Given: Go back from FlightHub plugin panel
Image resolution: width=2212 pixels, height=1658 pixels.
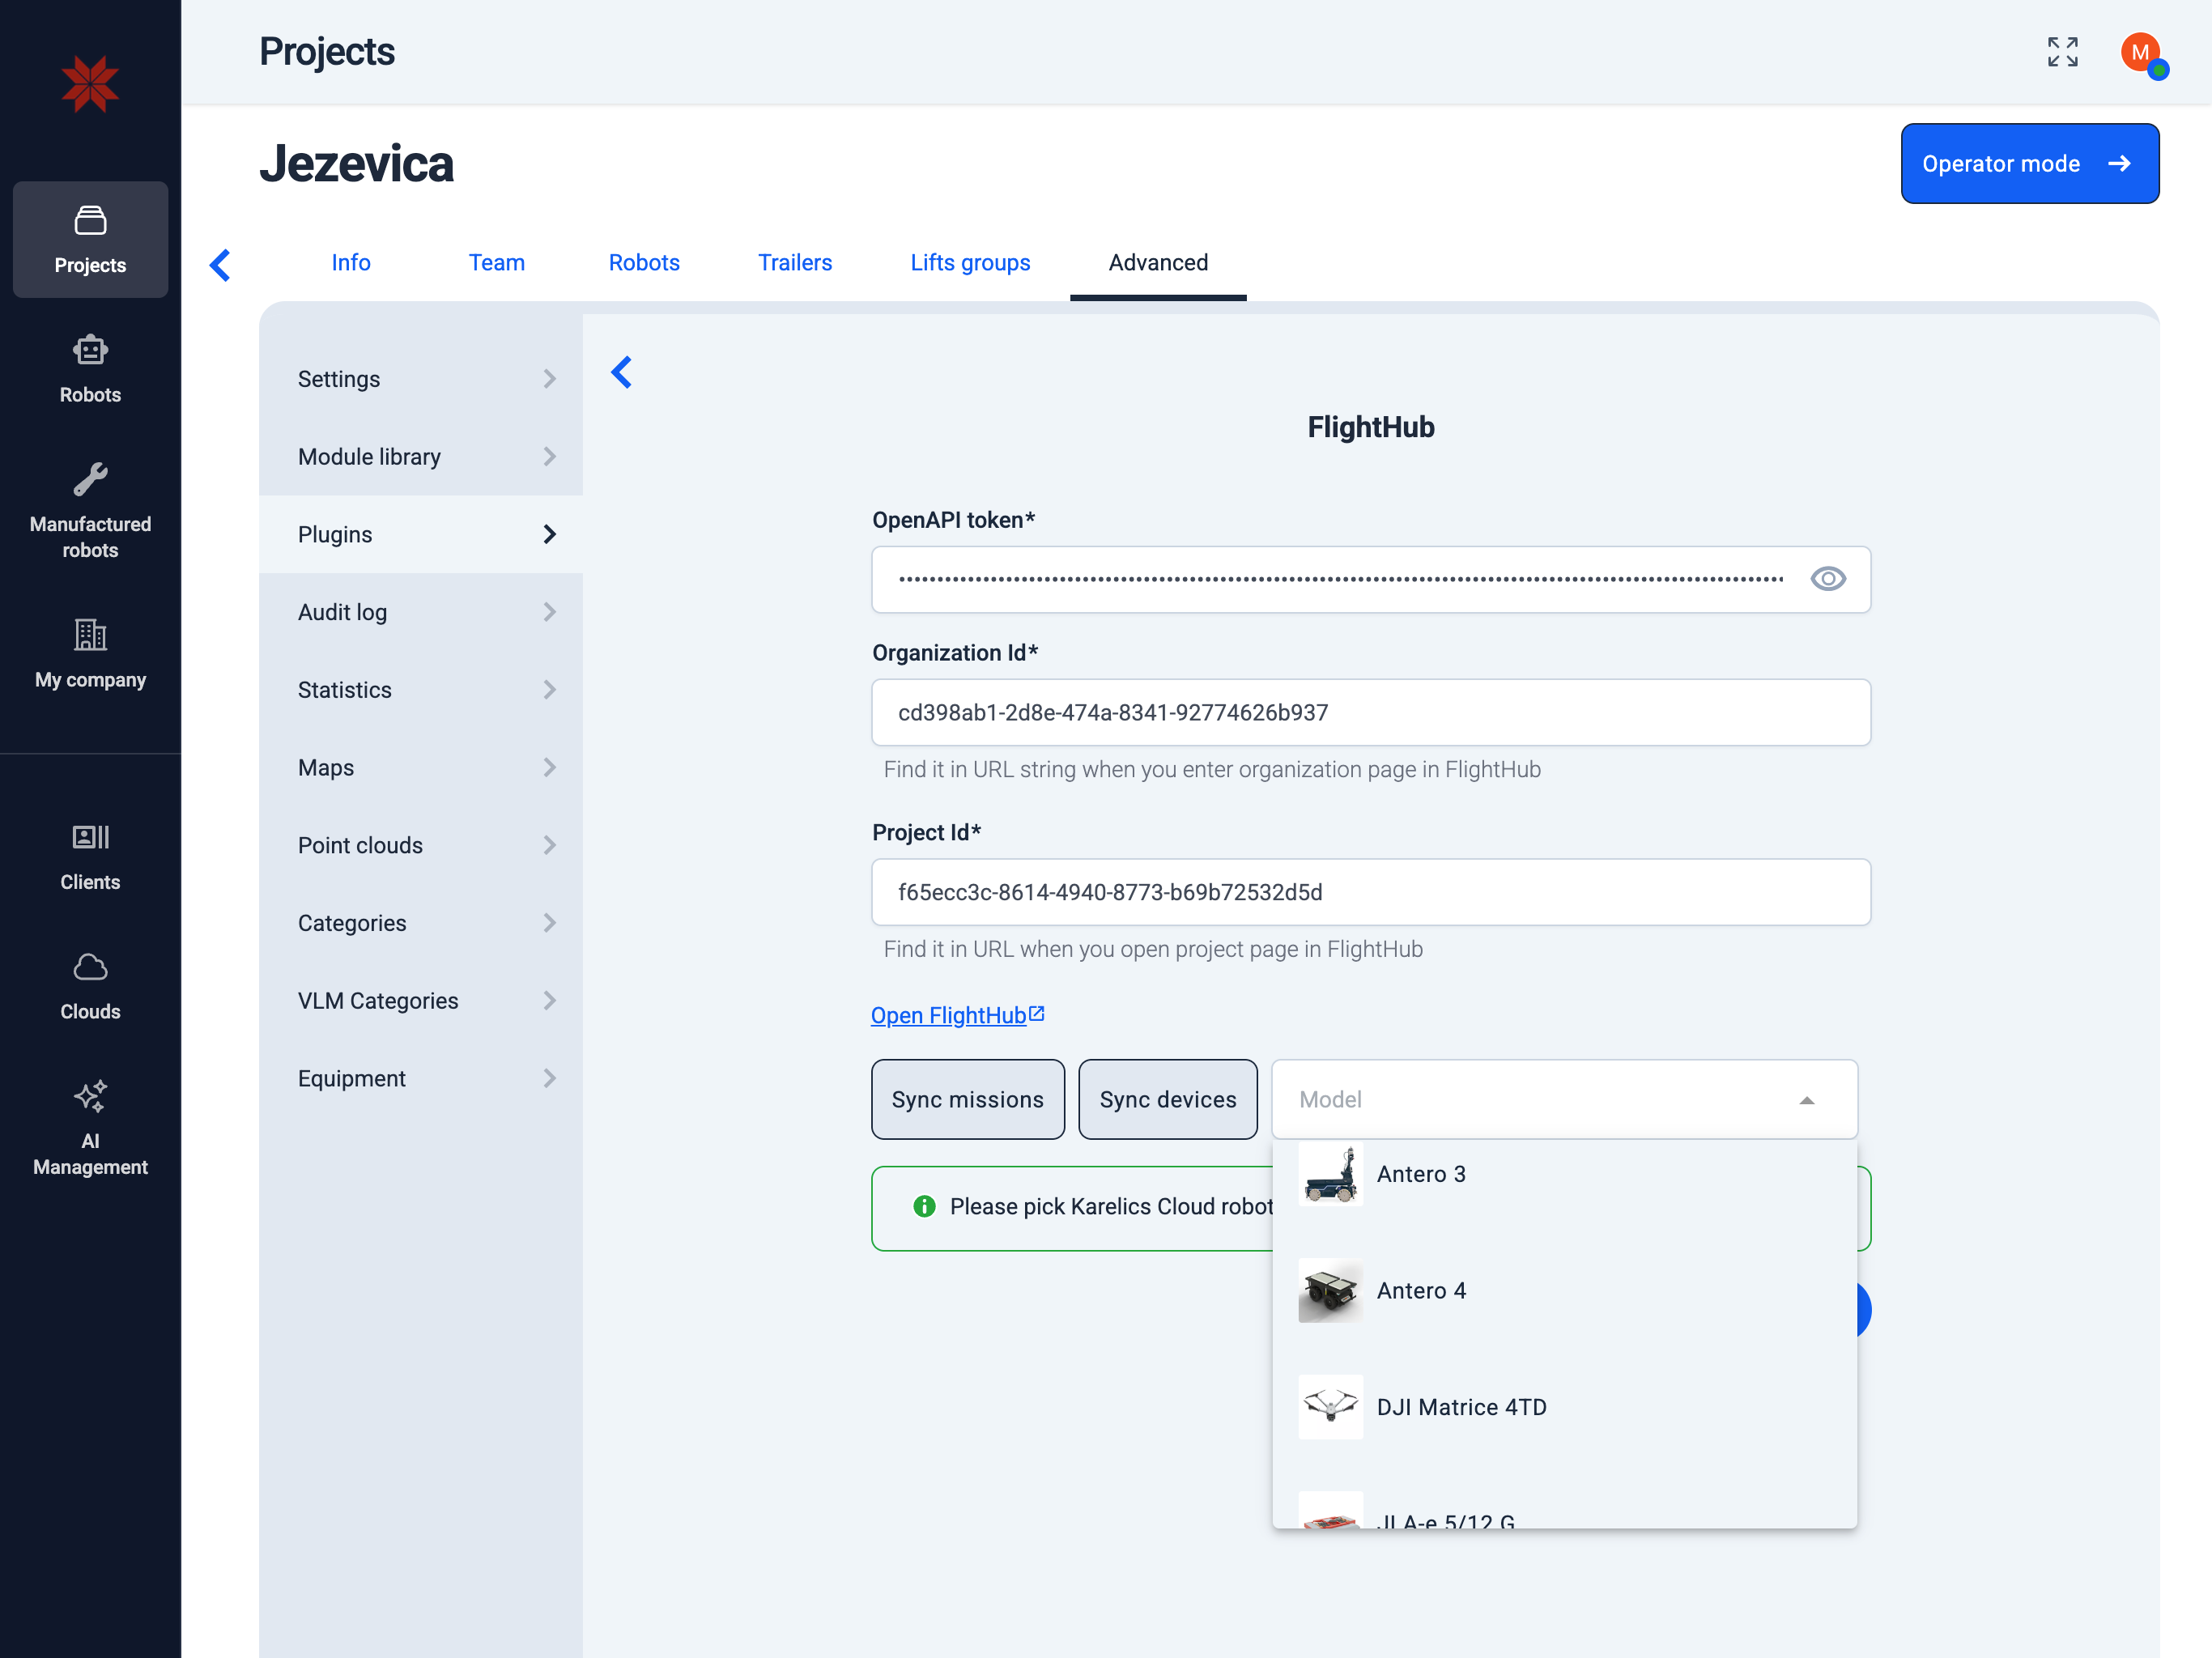Looking at the screenshot, I should point(621,372).
